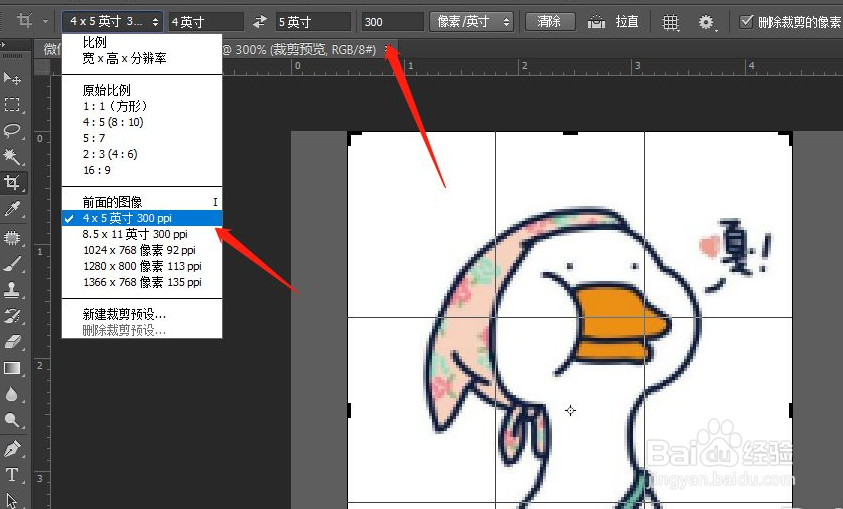Click the resolution field showing 300

click(392, 22)
